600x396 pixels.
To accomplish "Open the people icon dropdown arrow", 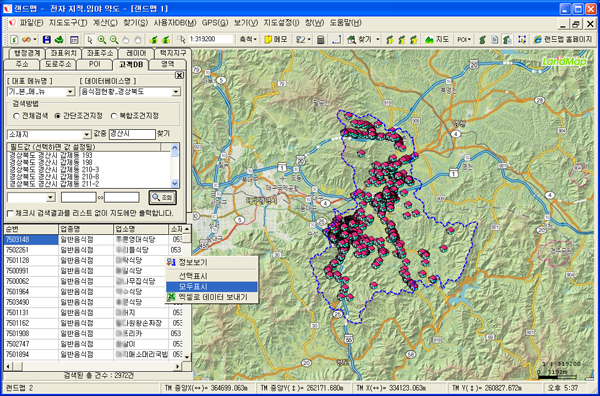I will pos(309,39).
